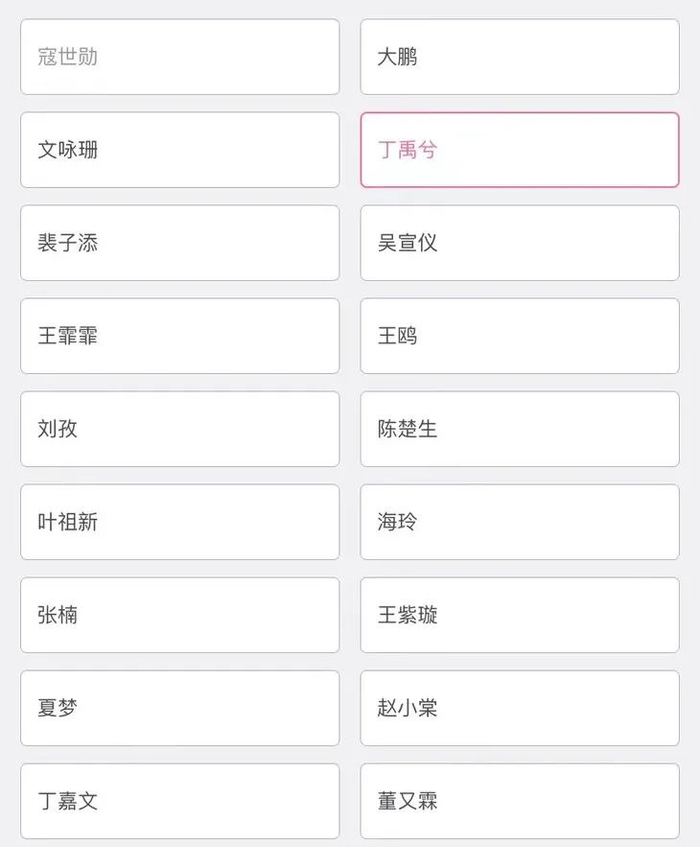The width and height of the screenshot is (700, 847).
Task: Select the 大鹏 option
Action: 519,57
